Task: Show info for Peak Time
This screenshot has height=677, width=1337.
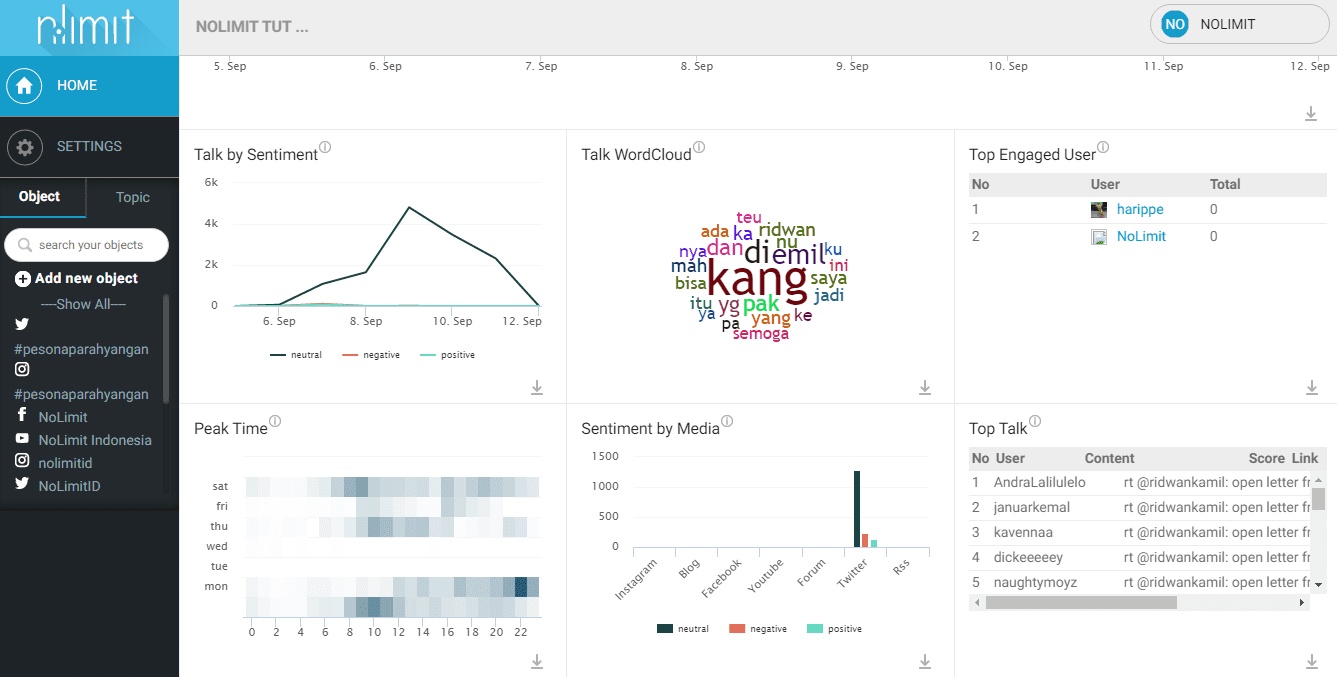Action: coord(275,422)
